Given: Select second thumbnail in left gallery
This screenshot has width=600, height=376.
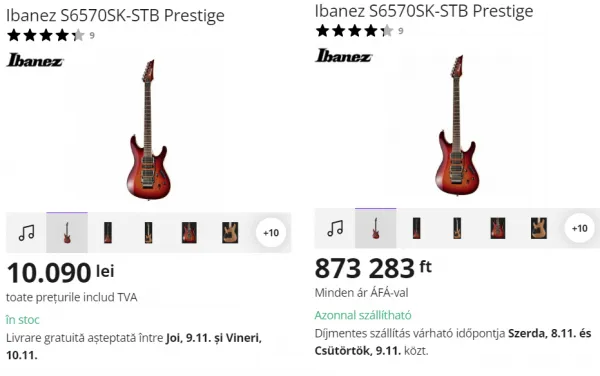Looking at the screenshot, I should [108, 233].
